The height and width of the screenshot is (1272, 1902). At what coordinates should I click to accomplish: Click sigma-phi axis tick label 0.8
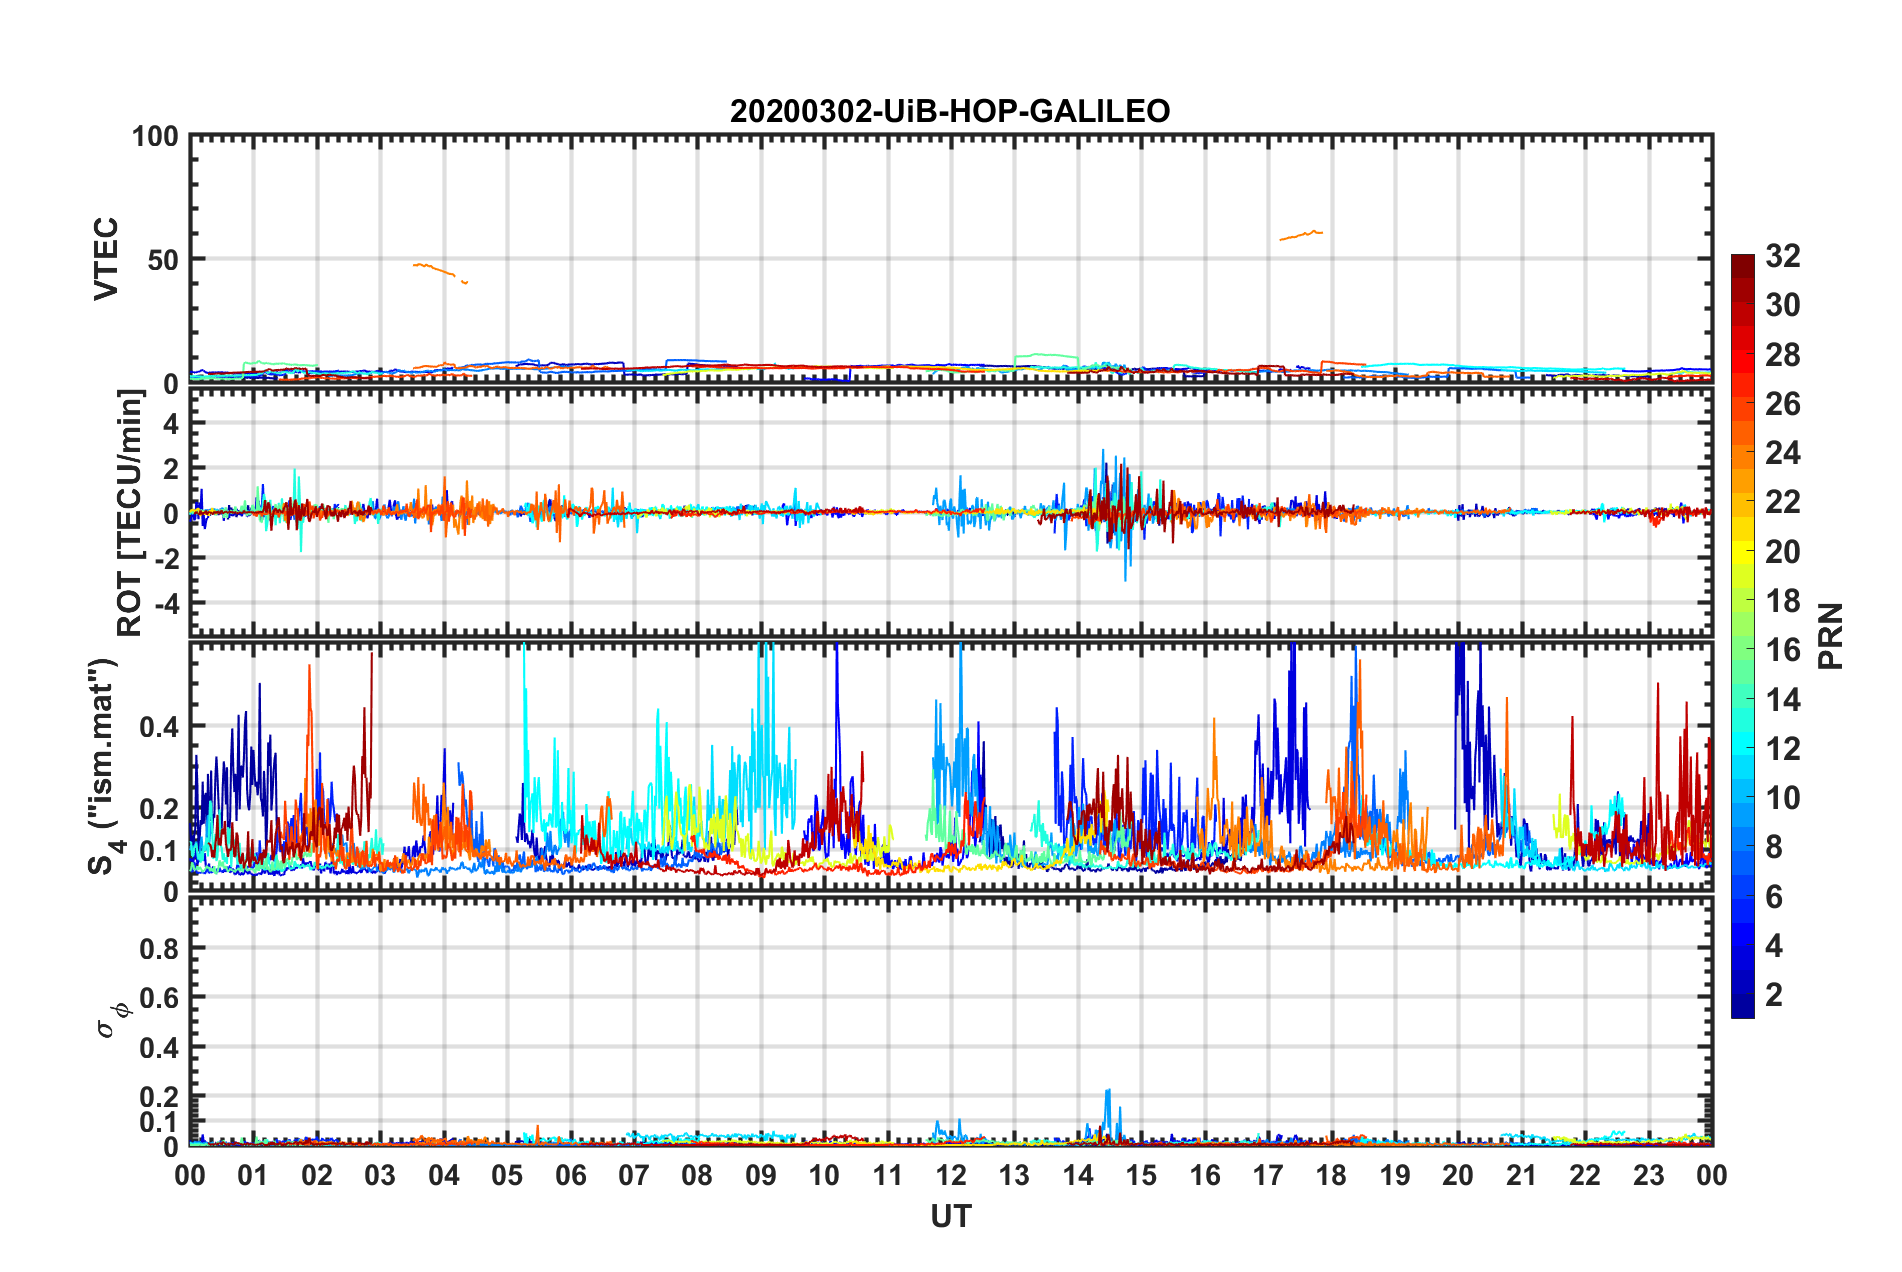(x=160, y=948)
